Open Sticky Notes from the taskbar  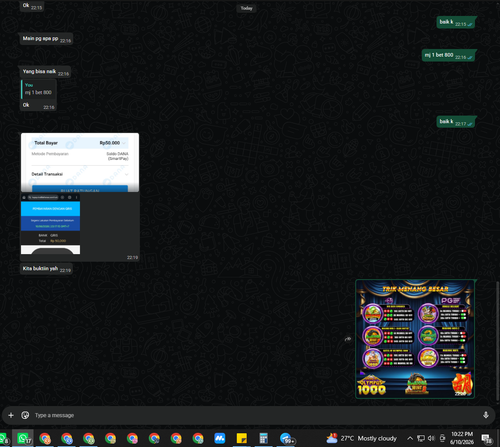[242, 438]
